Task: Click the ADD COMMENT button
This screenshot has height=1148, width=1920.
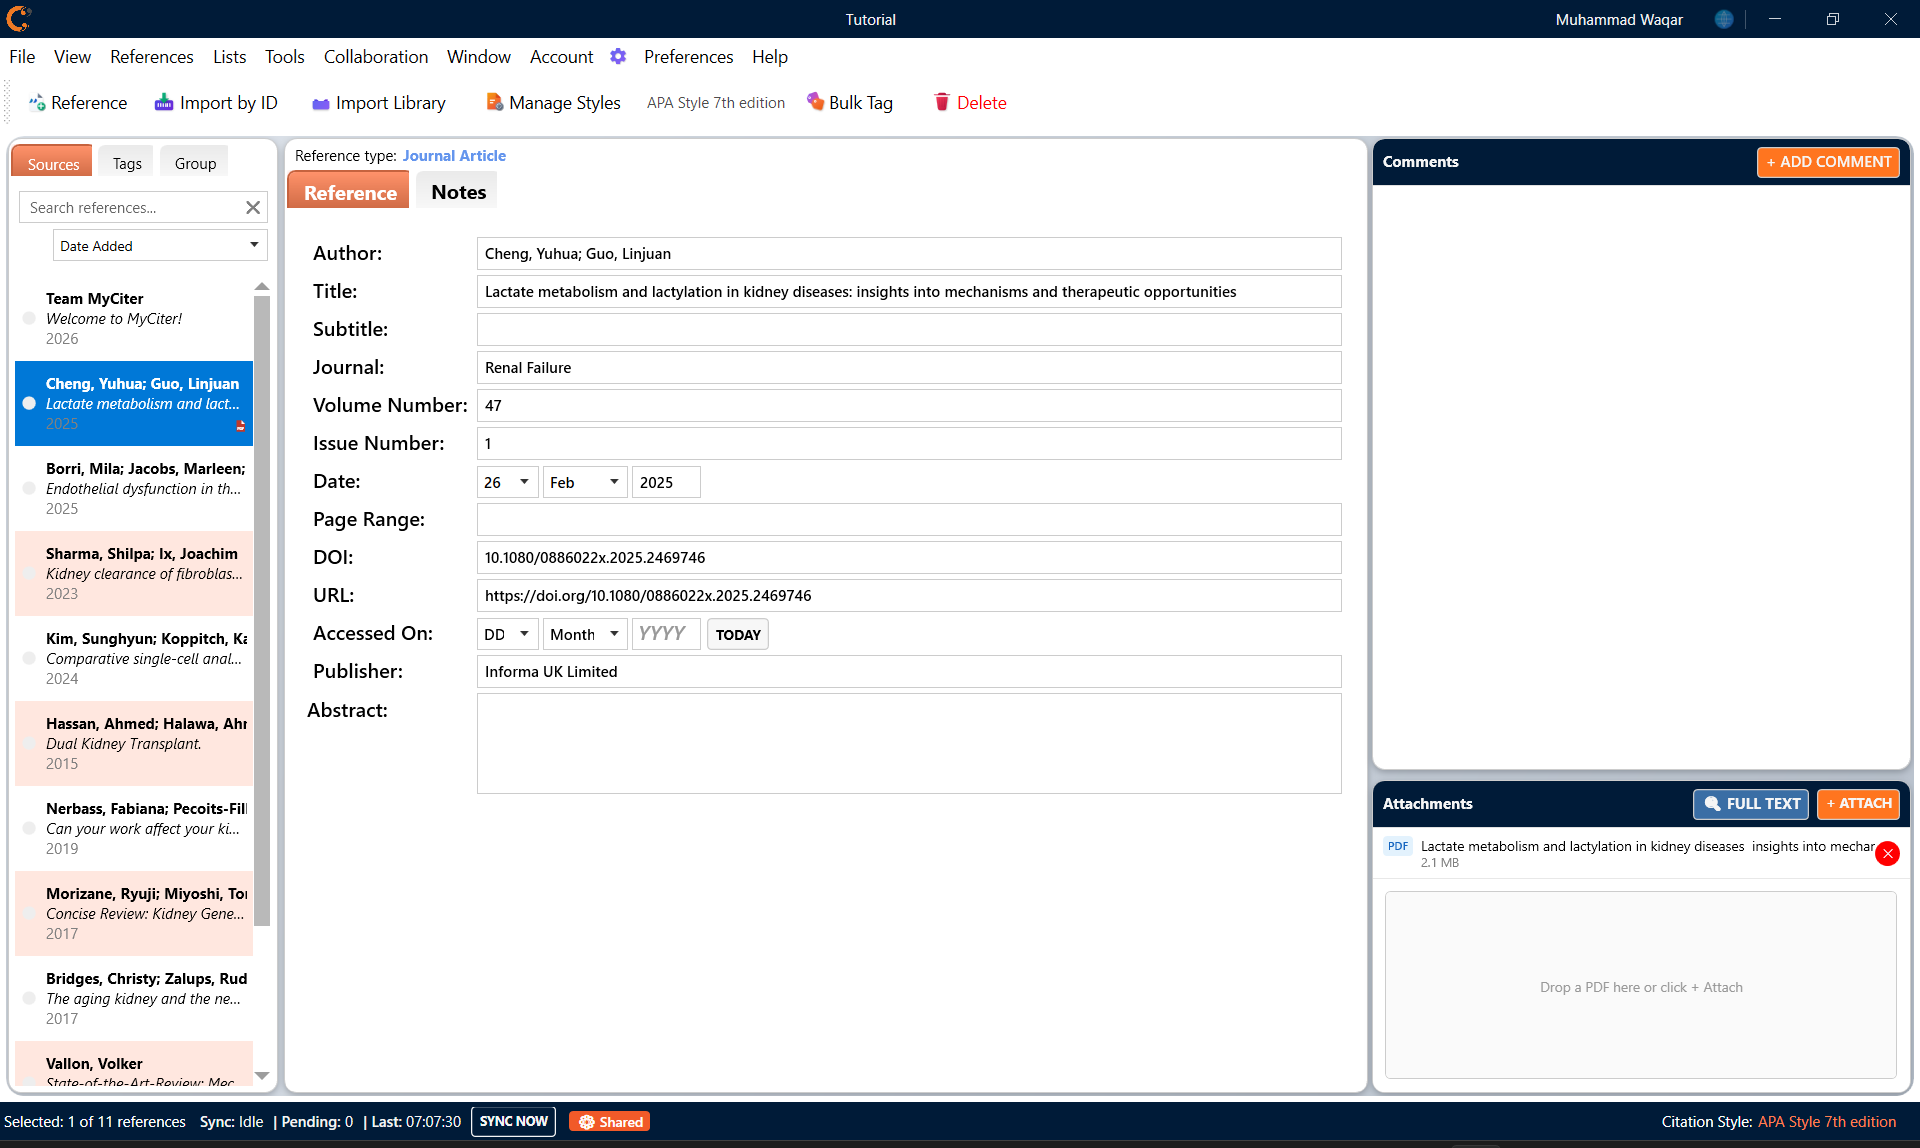Action: click(1828, 162)
